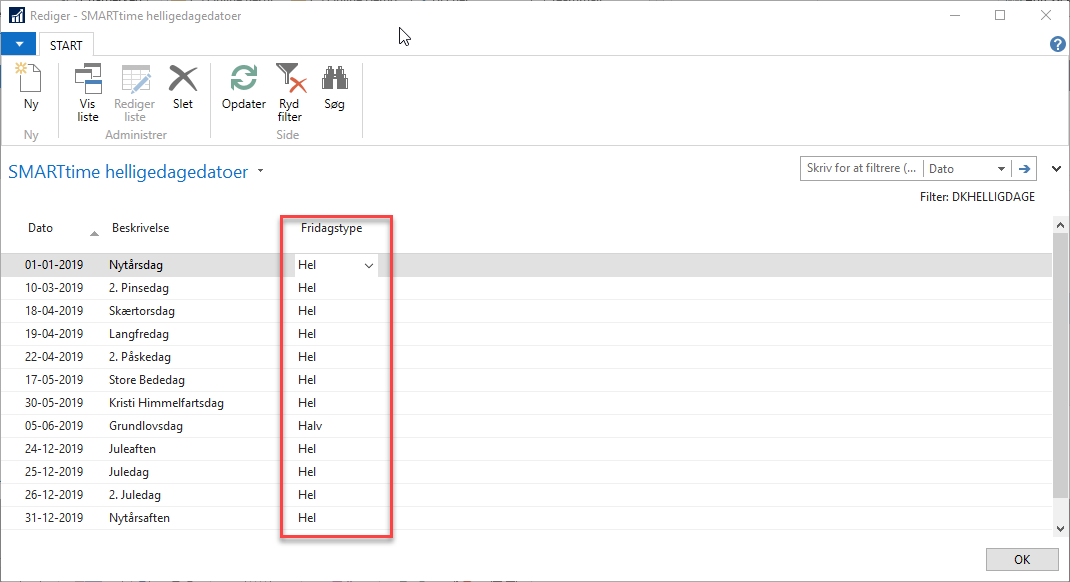The height and width of the screenshot is (582, 1070).
Task: Select the Juleaften row description
Action: [132, 449]
